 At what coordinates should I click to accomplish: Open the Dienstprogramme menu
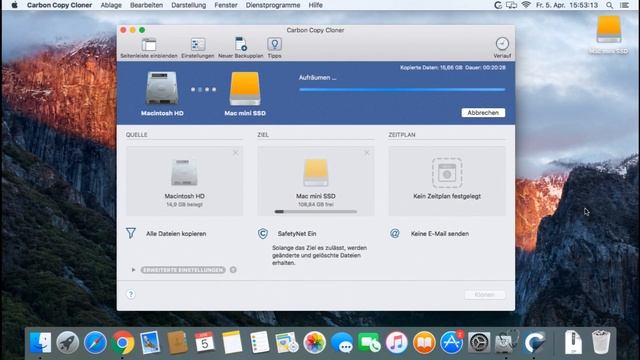pyautogui.click(x=273, y=5)
